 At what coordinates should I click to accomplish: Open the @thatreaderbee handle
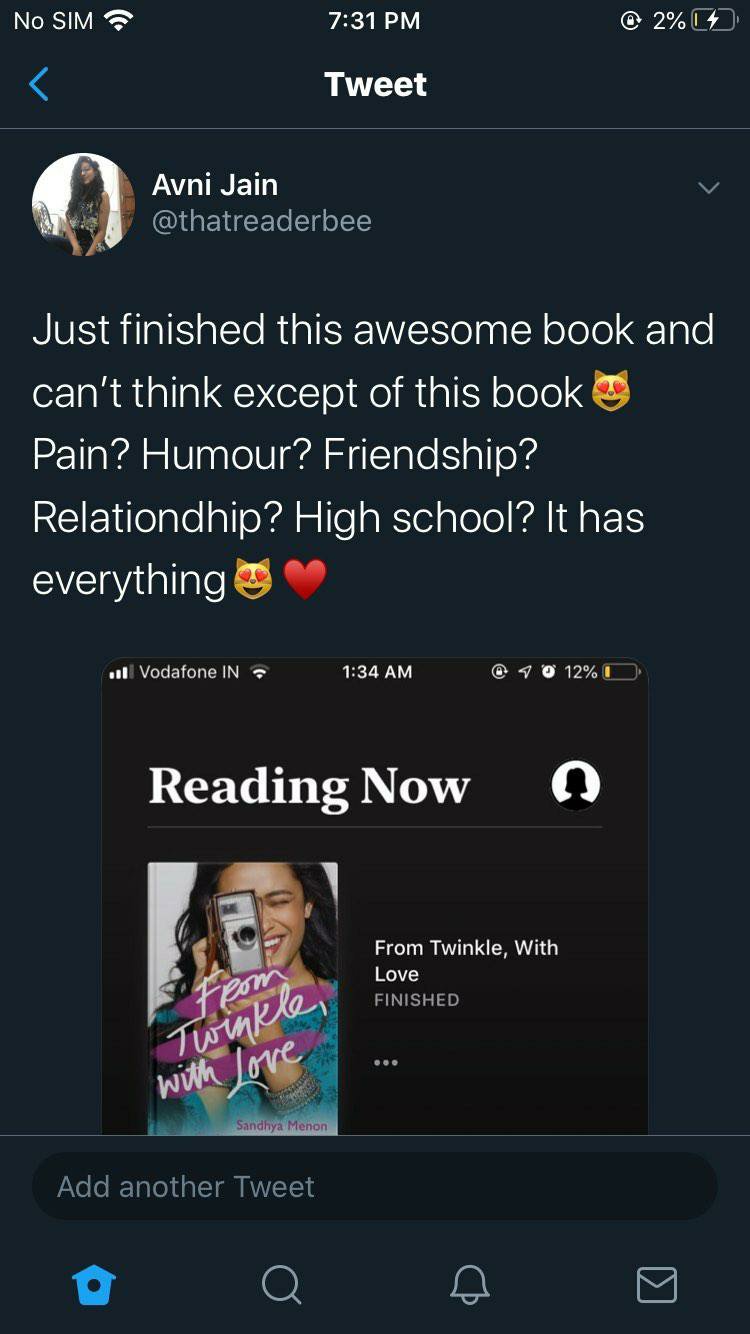coord(261,221)
